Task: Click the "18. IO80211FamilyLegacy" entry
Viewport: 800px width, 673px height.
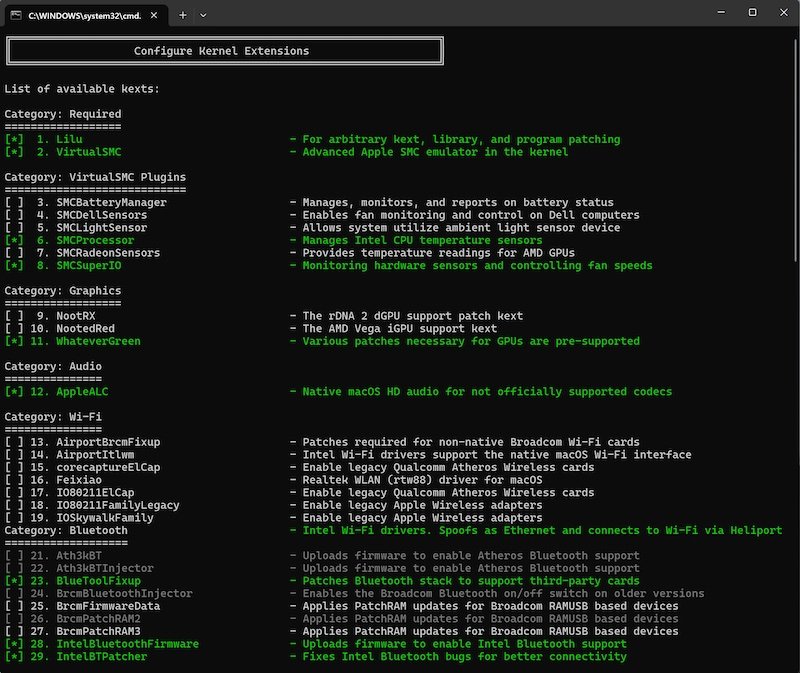Action: 105,506
